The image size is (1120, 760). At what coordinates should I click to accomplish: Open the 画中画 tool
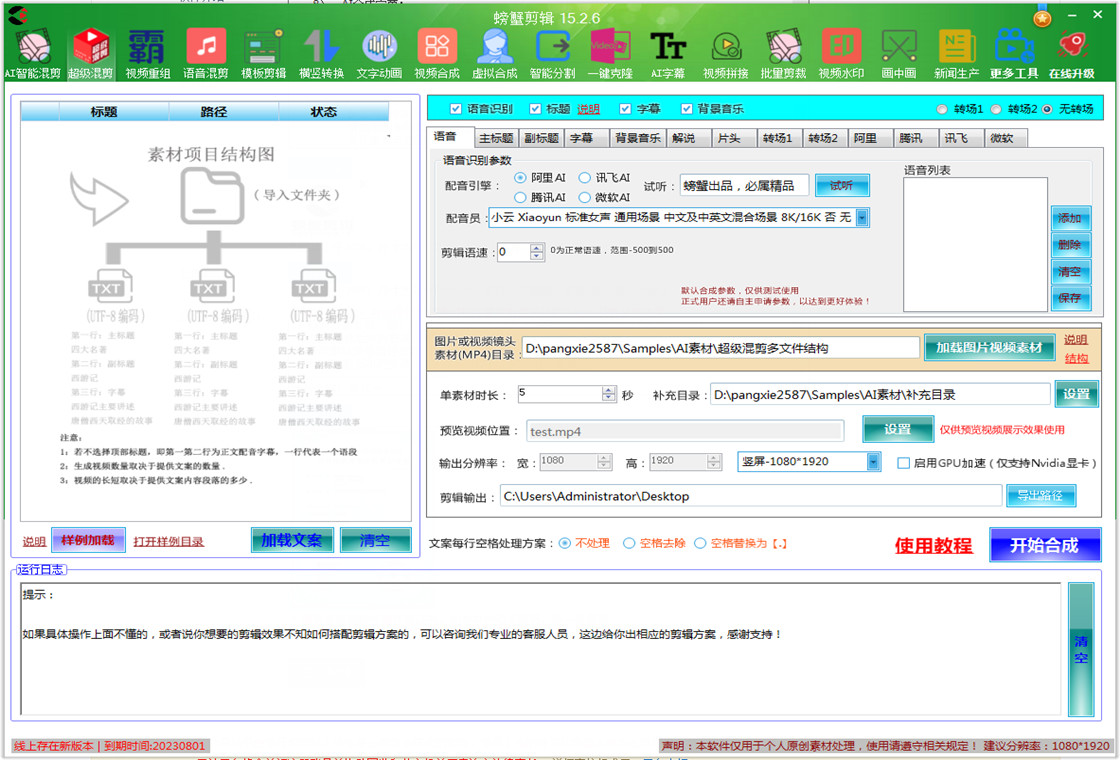(899, 54)
